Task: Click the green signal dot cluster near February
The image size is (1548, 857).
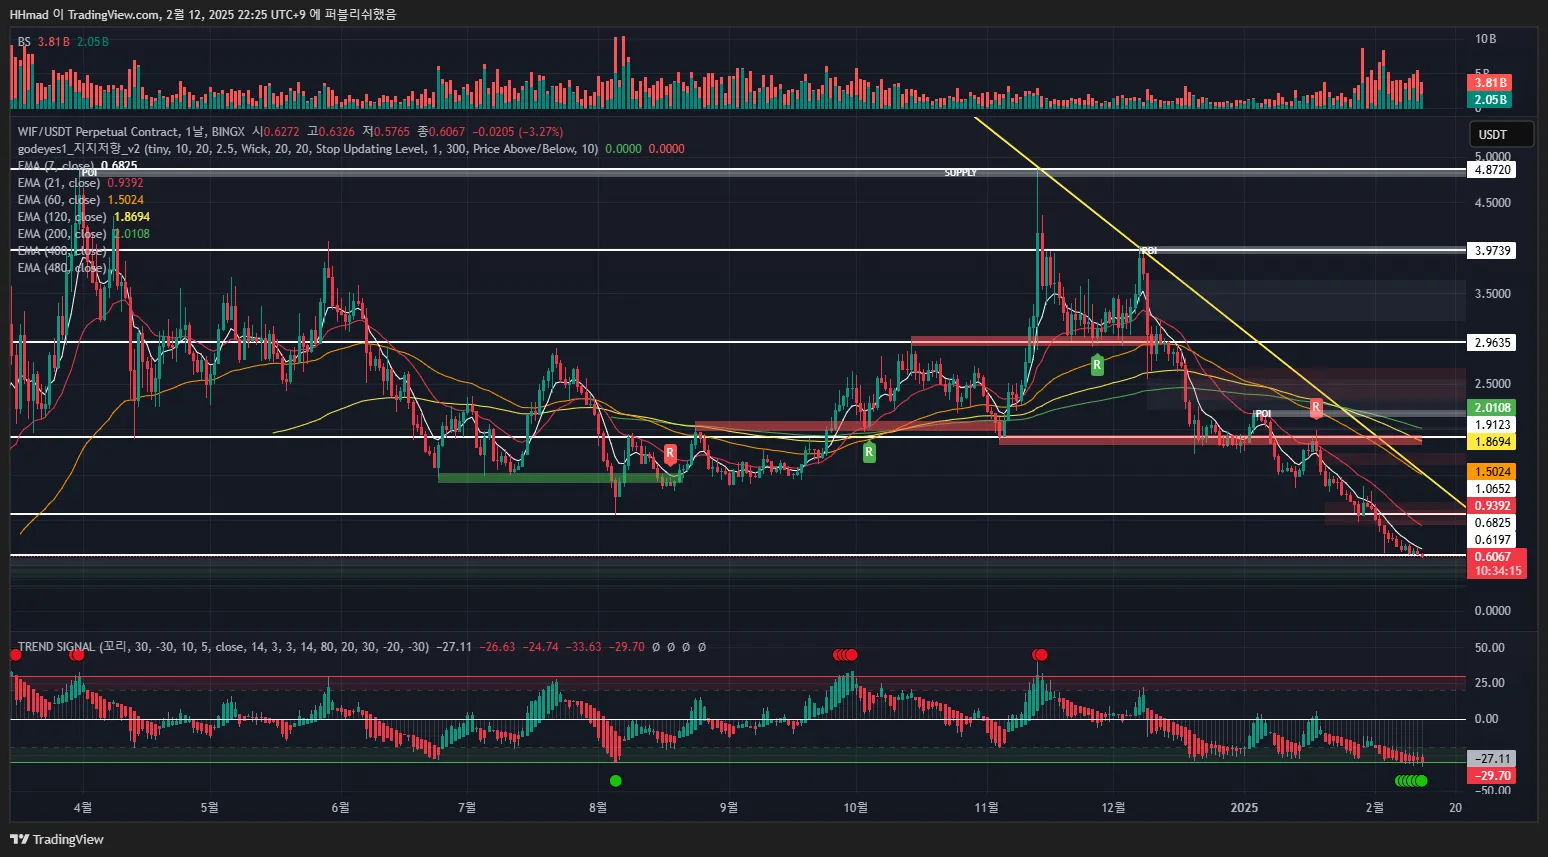Action: click(1412, 780)
